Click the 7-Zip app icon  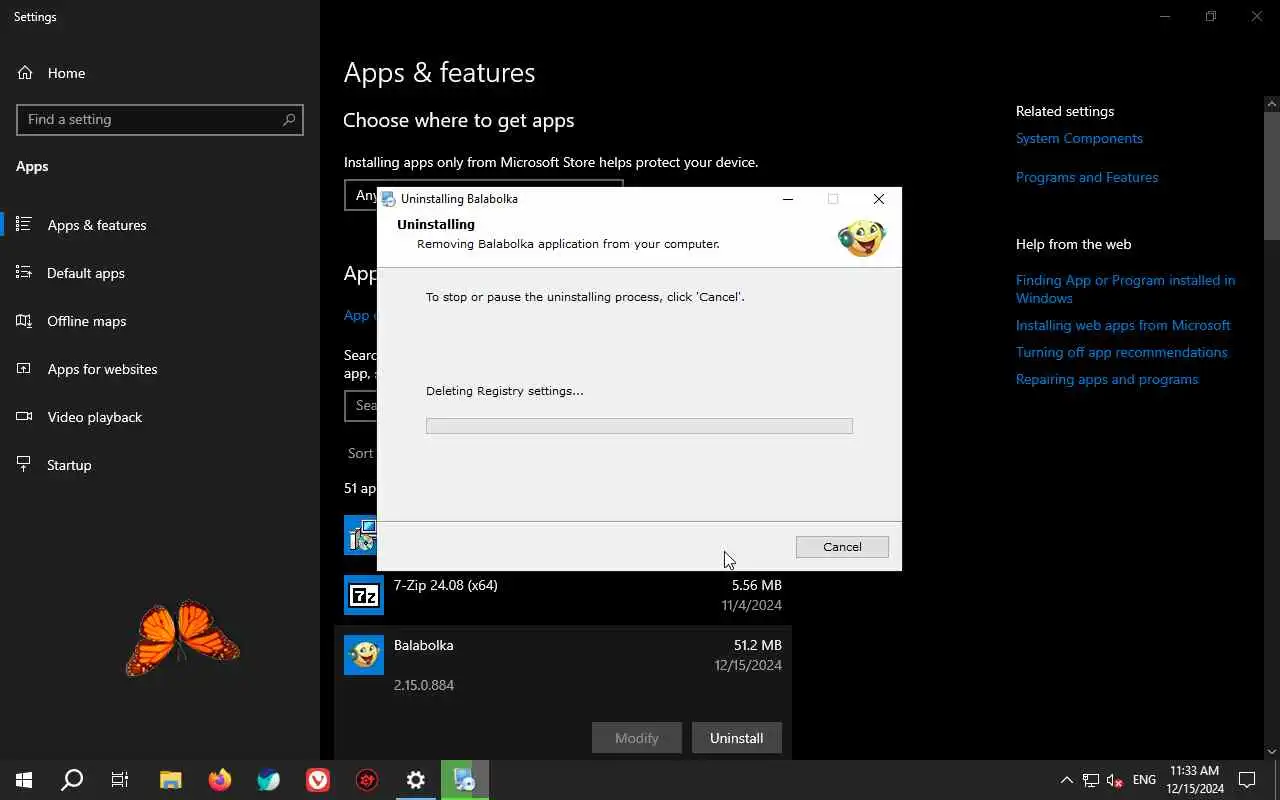(x=364, y=595)
